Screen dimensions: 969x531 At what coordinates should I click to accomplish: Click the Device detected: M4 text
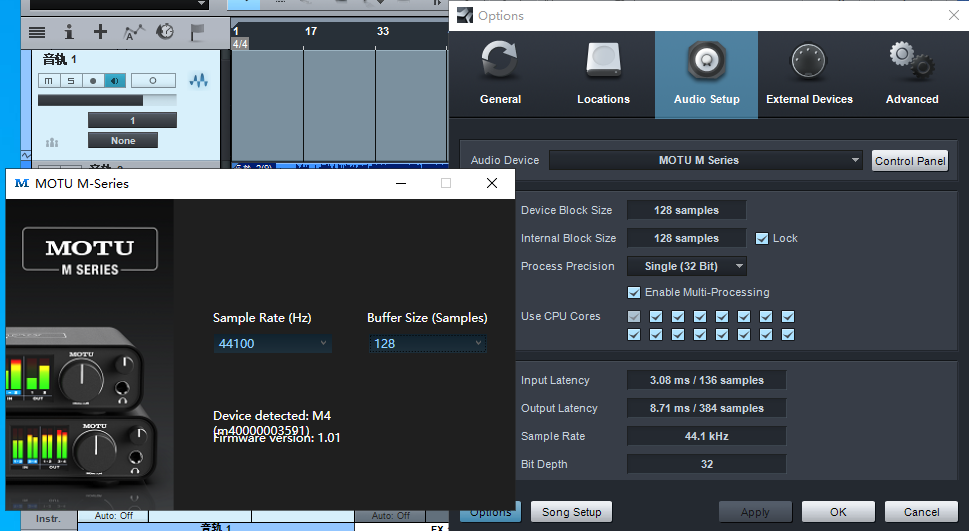[x=272, y=415]
